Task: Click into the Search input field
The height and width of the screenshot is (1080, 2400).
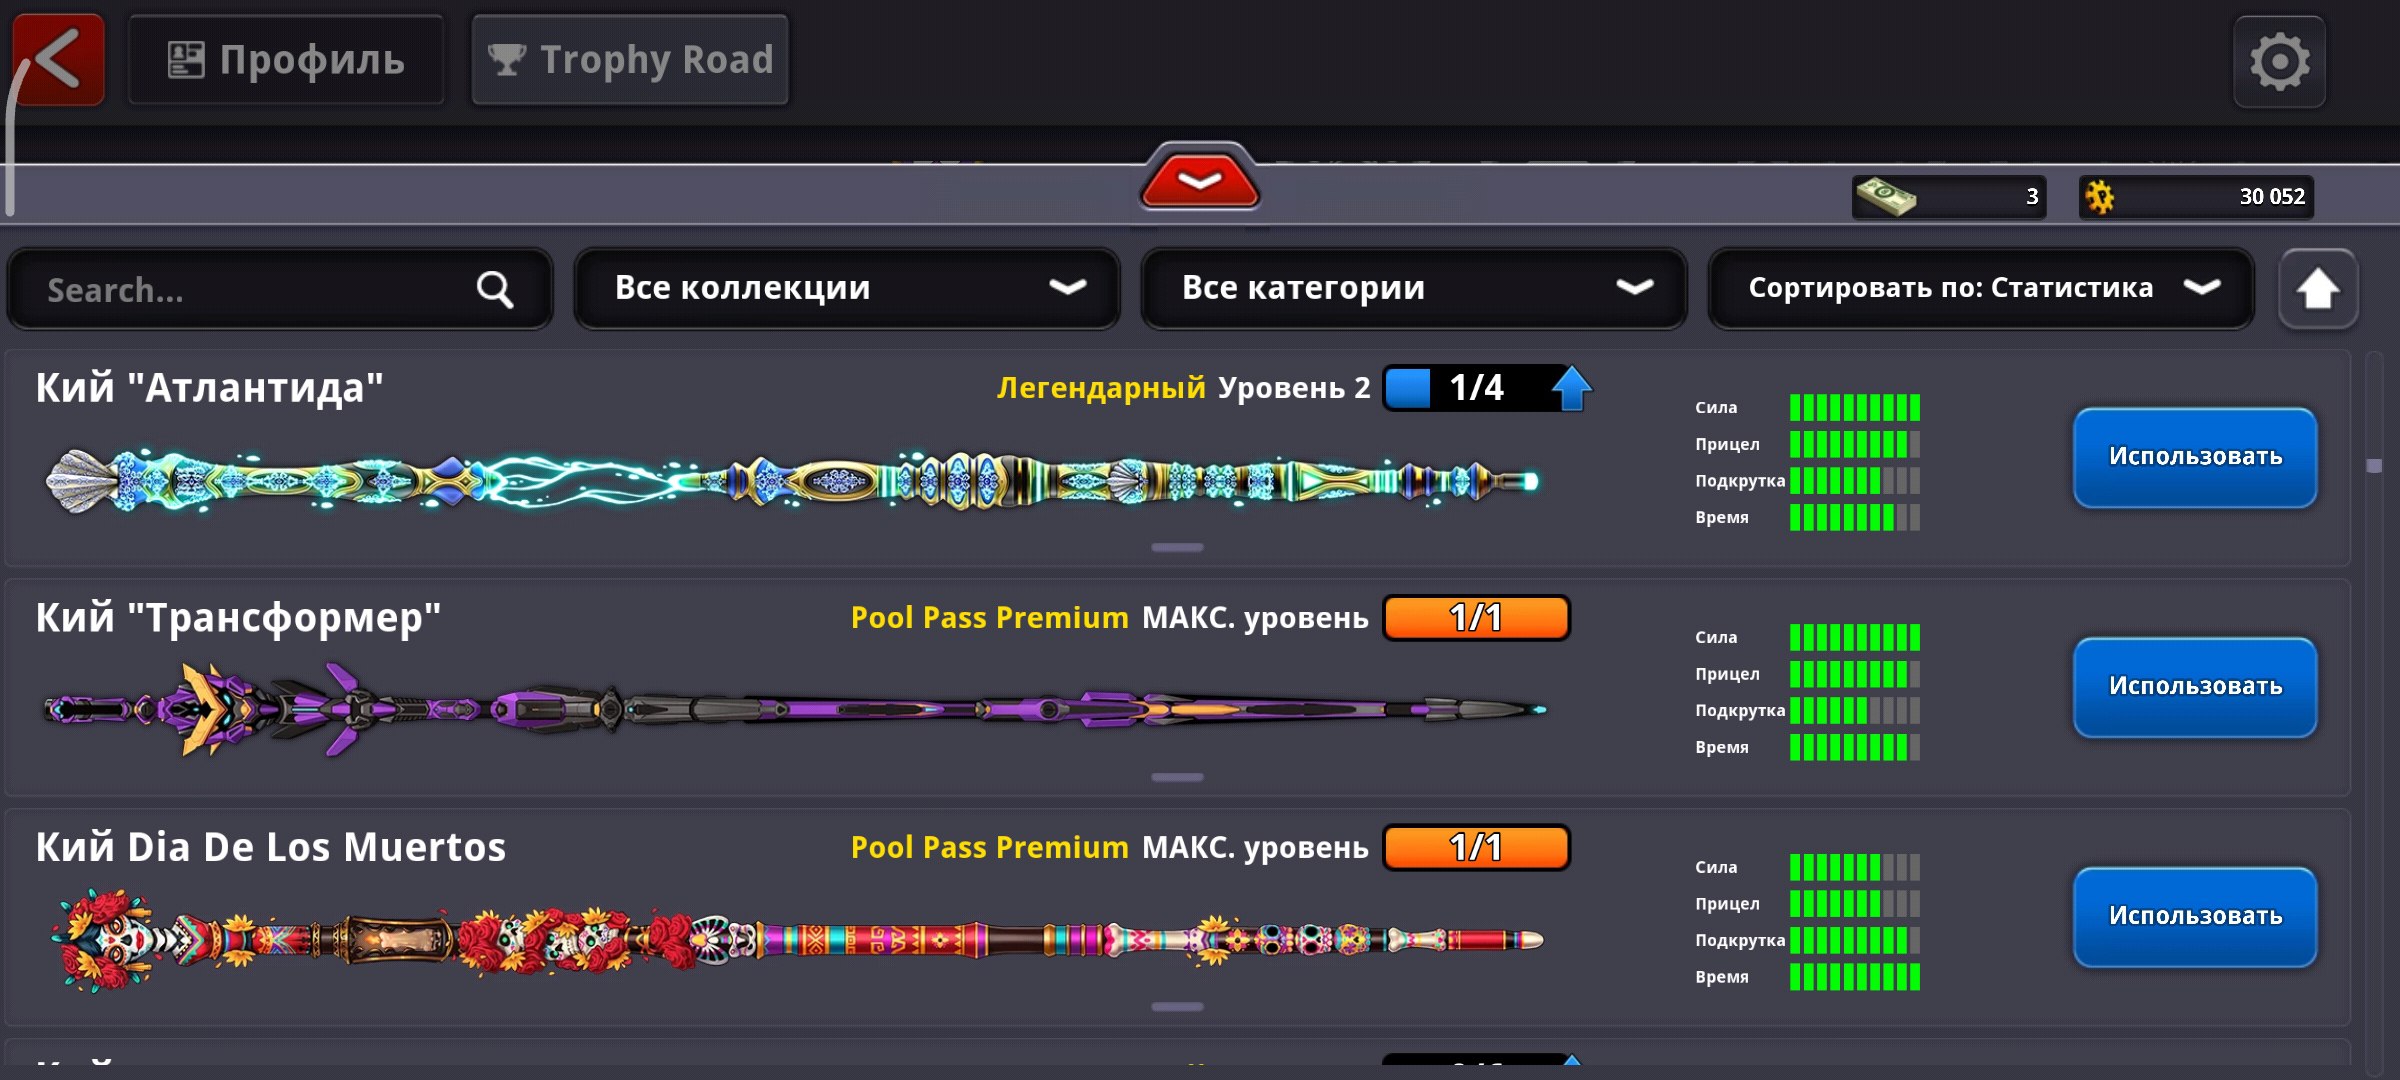Action: pyautogui.click(x=250, y=290)
